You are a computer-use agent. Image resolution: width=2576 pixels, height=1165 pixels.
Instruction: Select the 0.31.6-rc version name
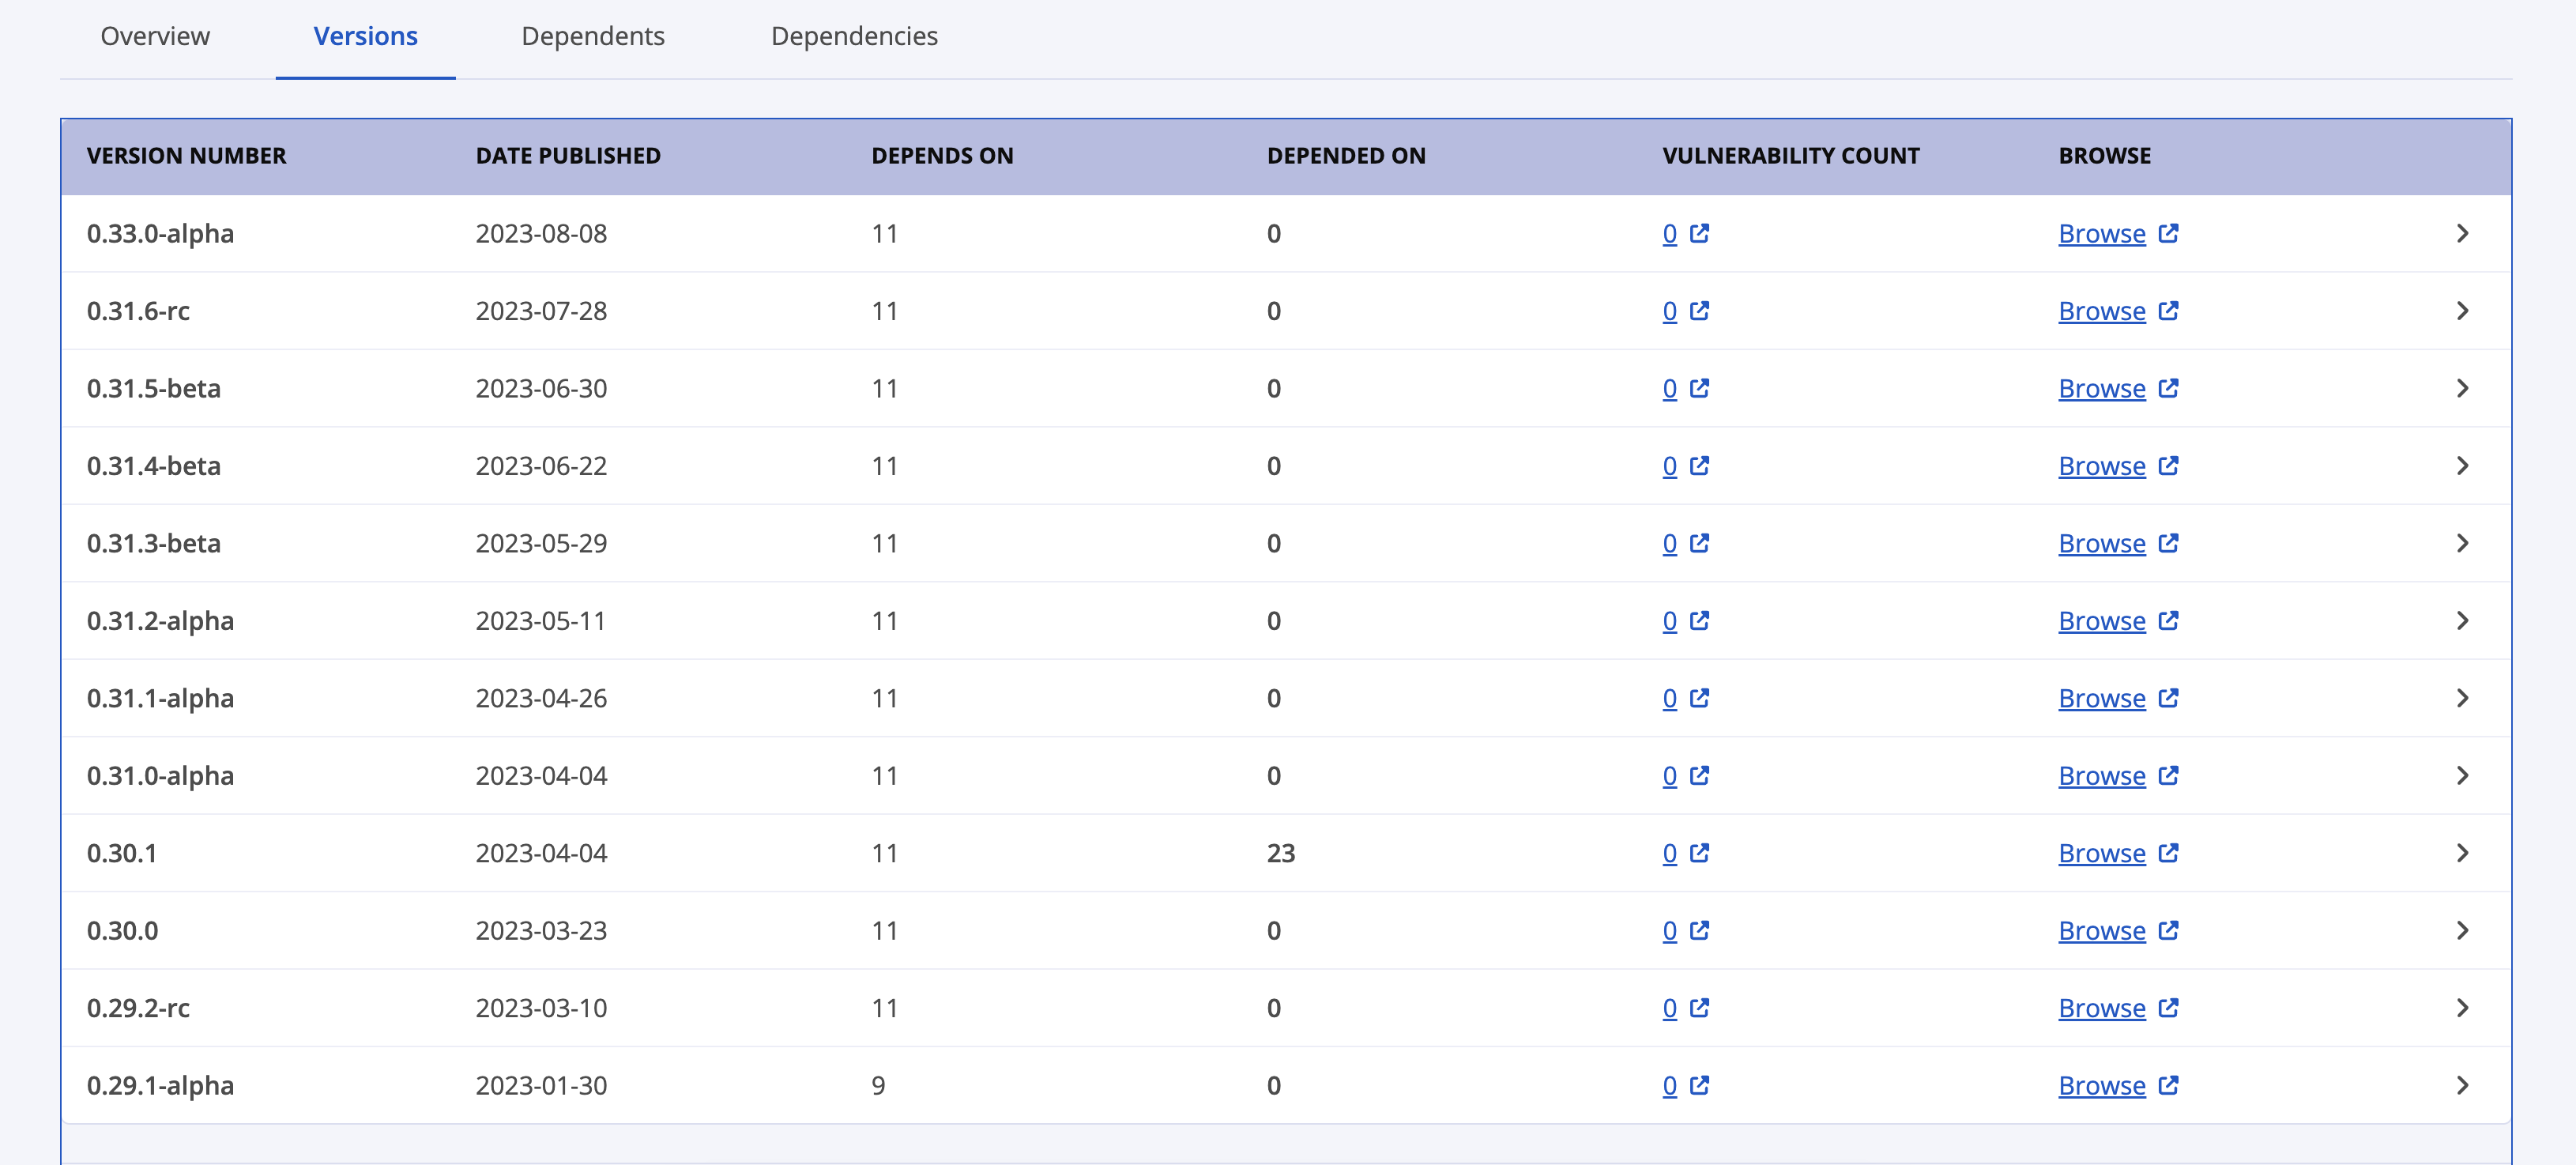[x=138, y=311]
